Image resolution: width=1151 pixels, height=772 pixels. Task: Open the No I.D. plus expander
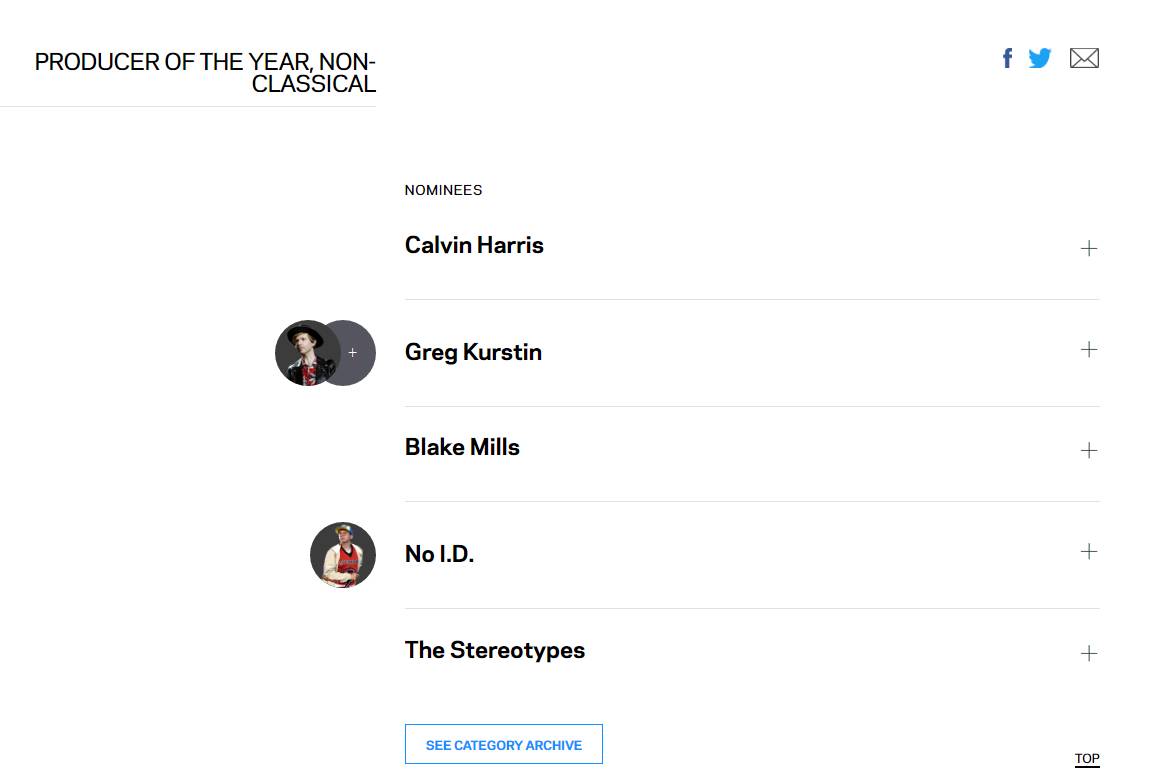[x=1089, y=551]
